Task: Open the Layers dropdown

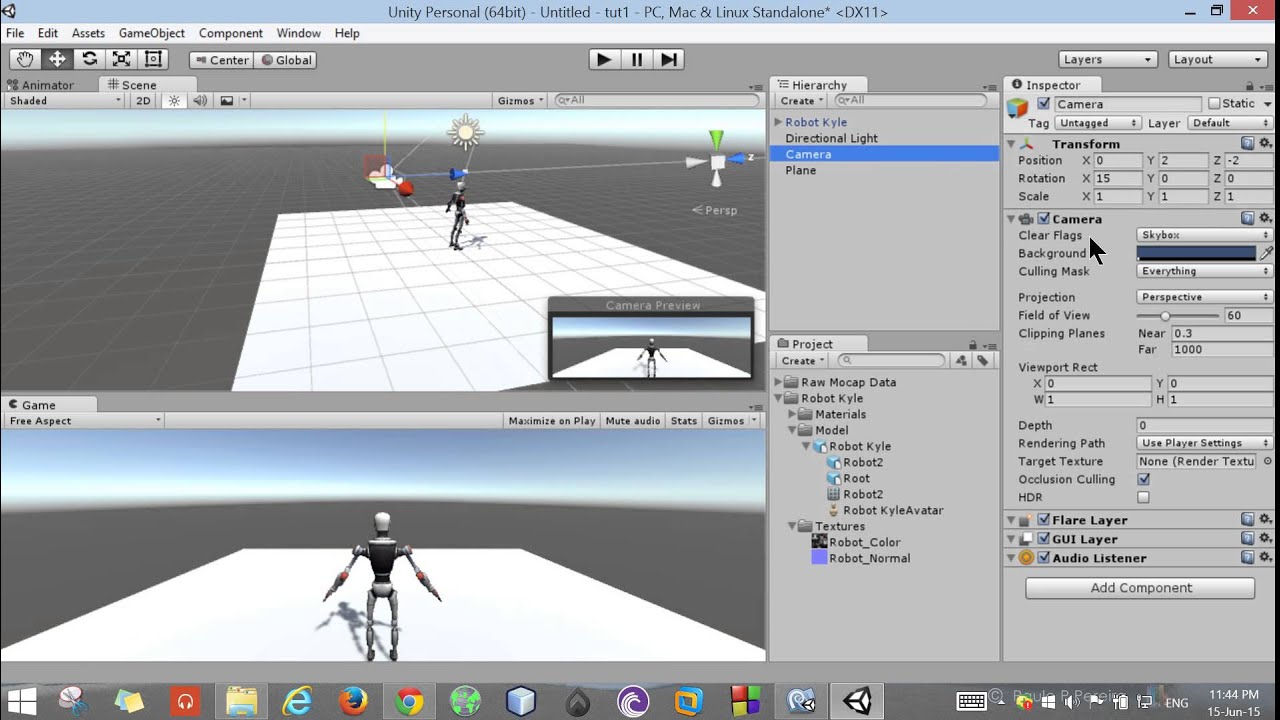Action: click(1107, 59)
